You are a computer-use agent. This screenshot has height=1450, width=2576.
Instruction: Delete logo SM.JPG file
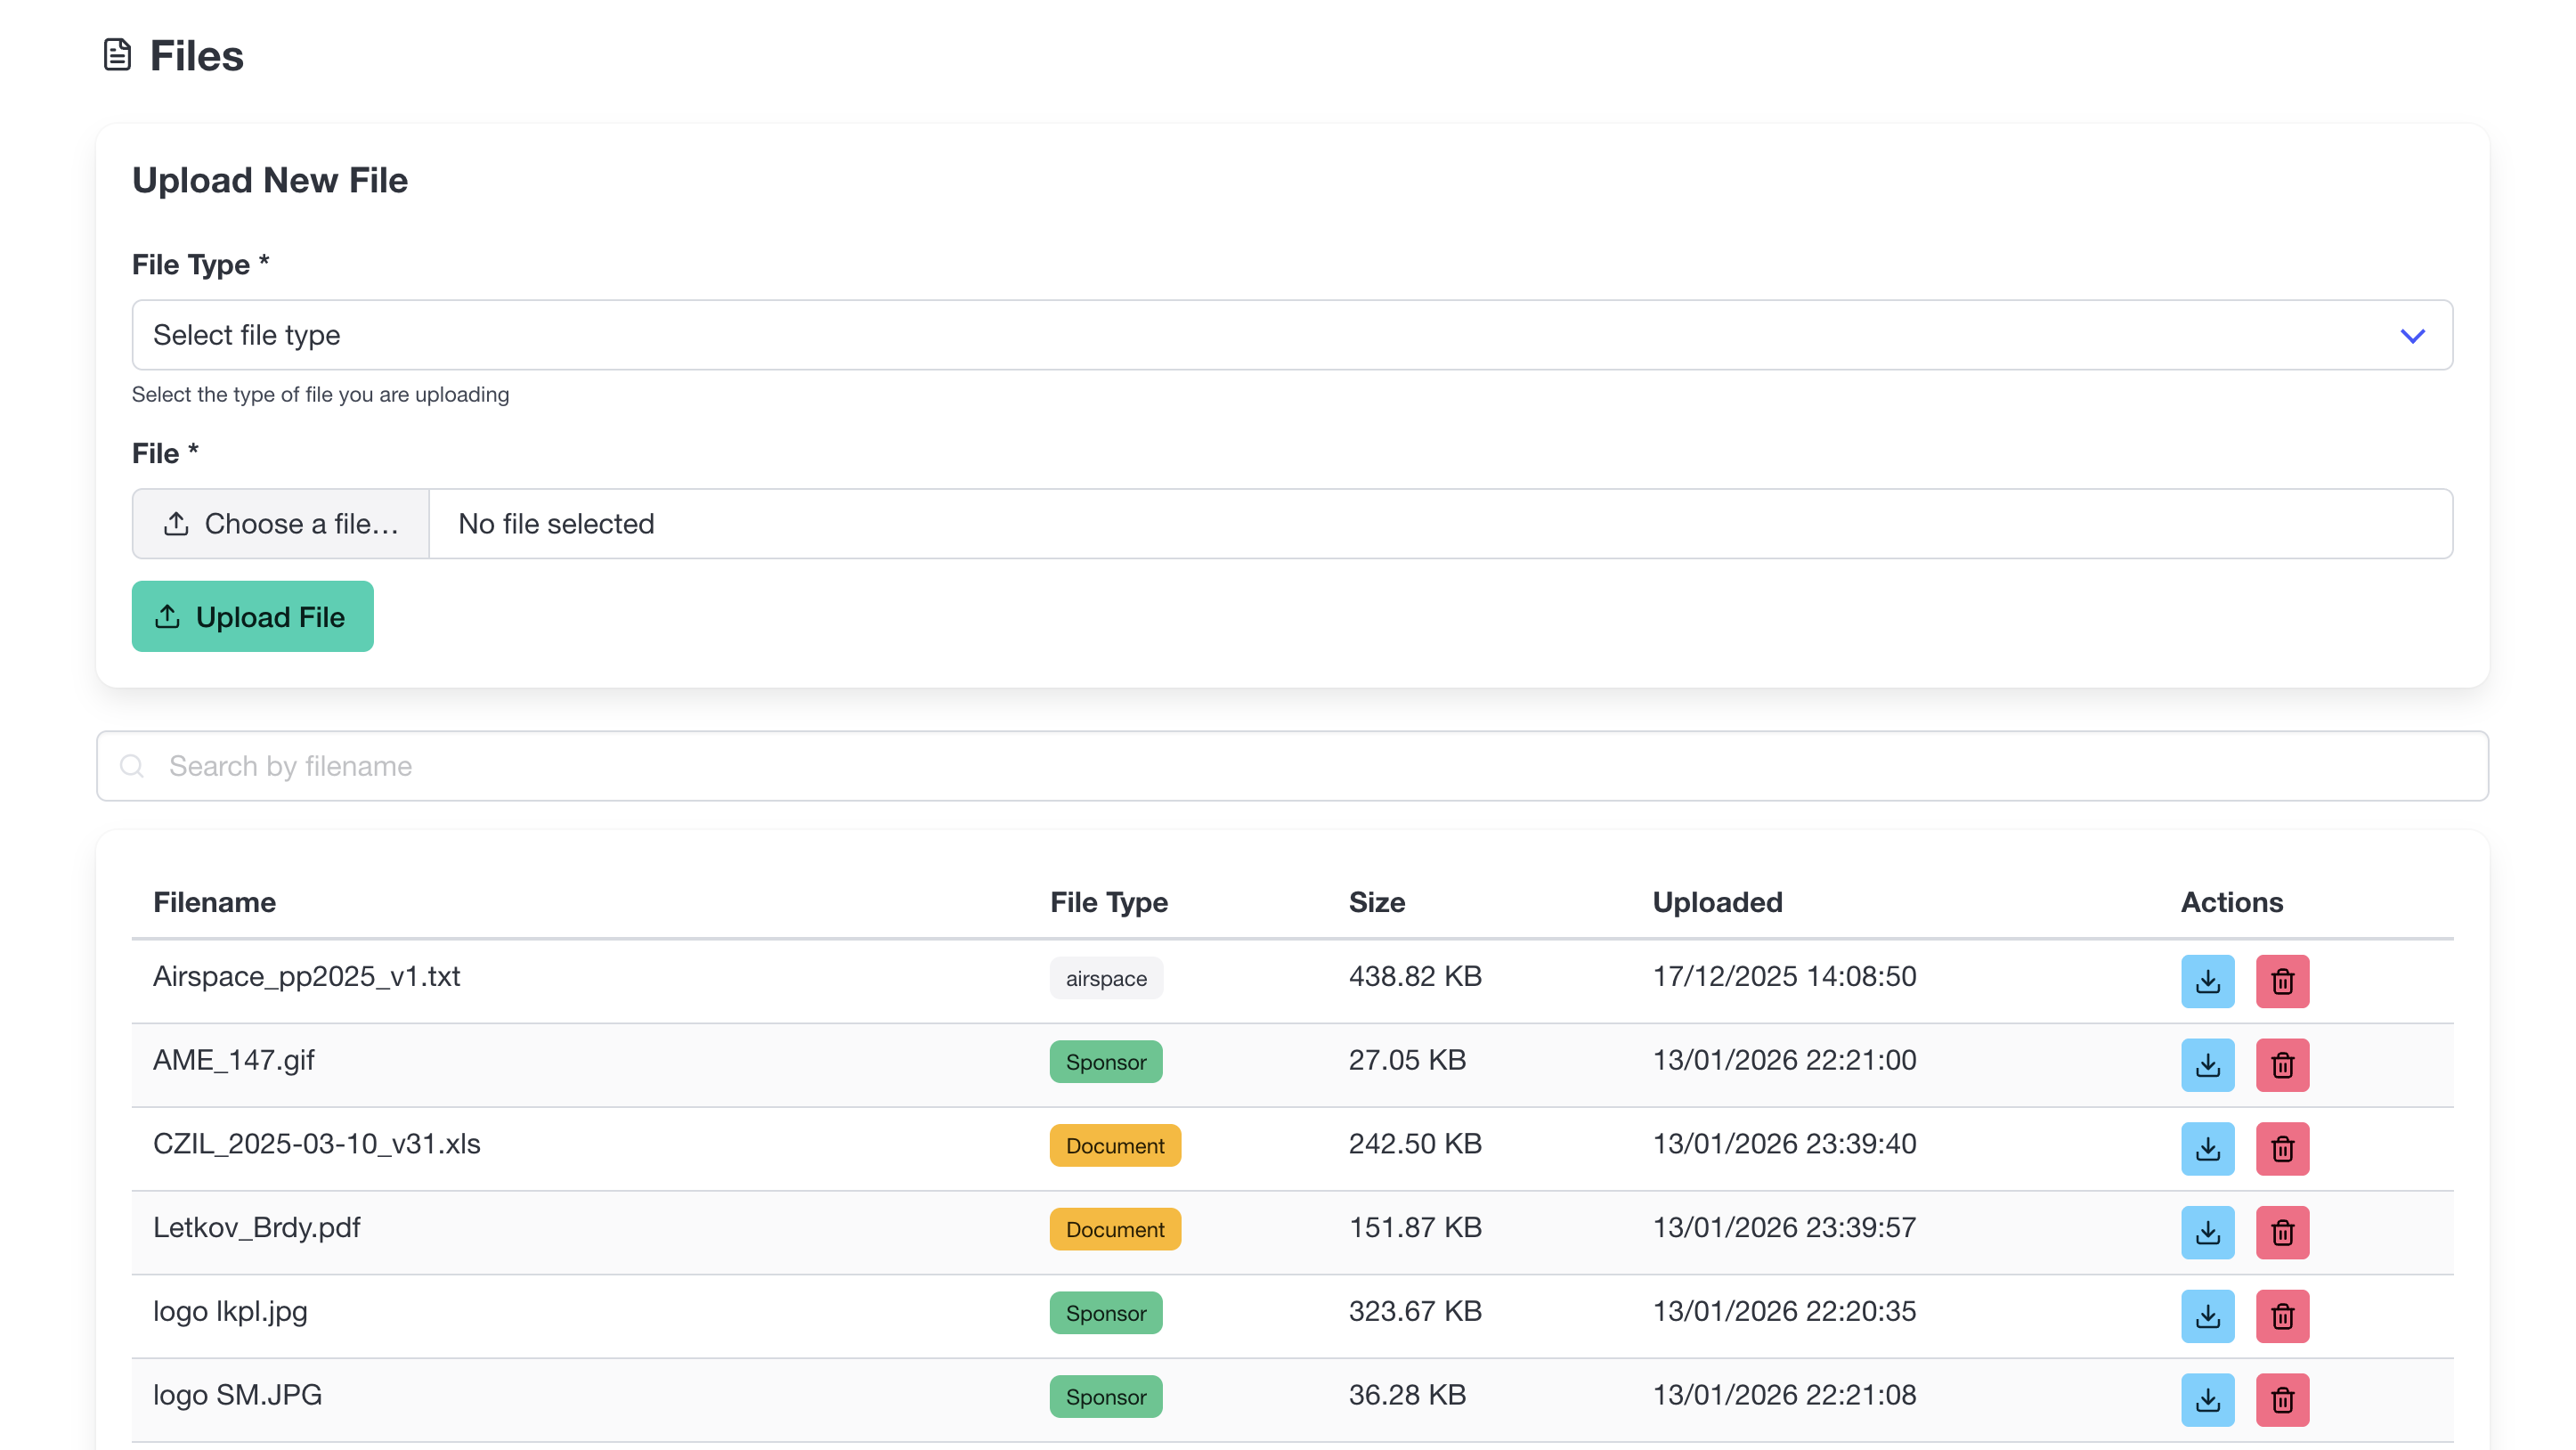2281,1399
